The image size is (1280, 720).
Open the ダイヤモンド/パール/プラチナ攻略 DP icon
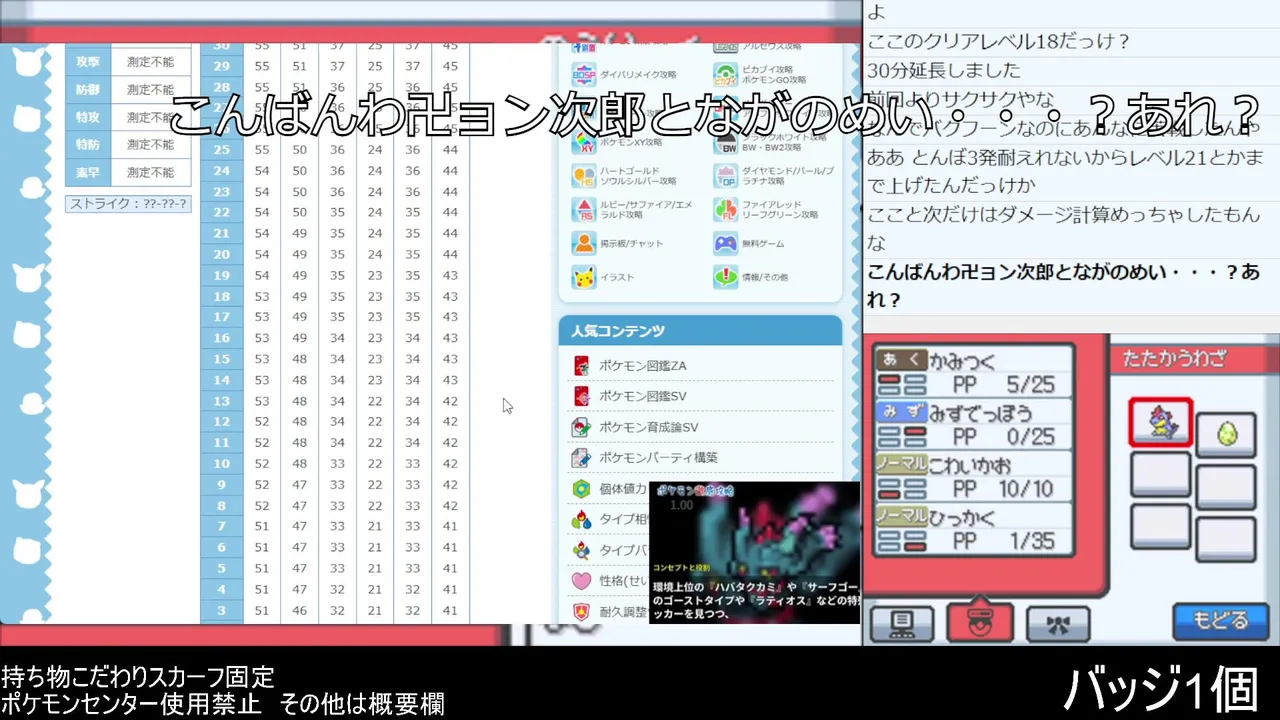(x=726, y=177)
